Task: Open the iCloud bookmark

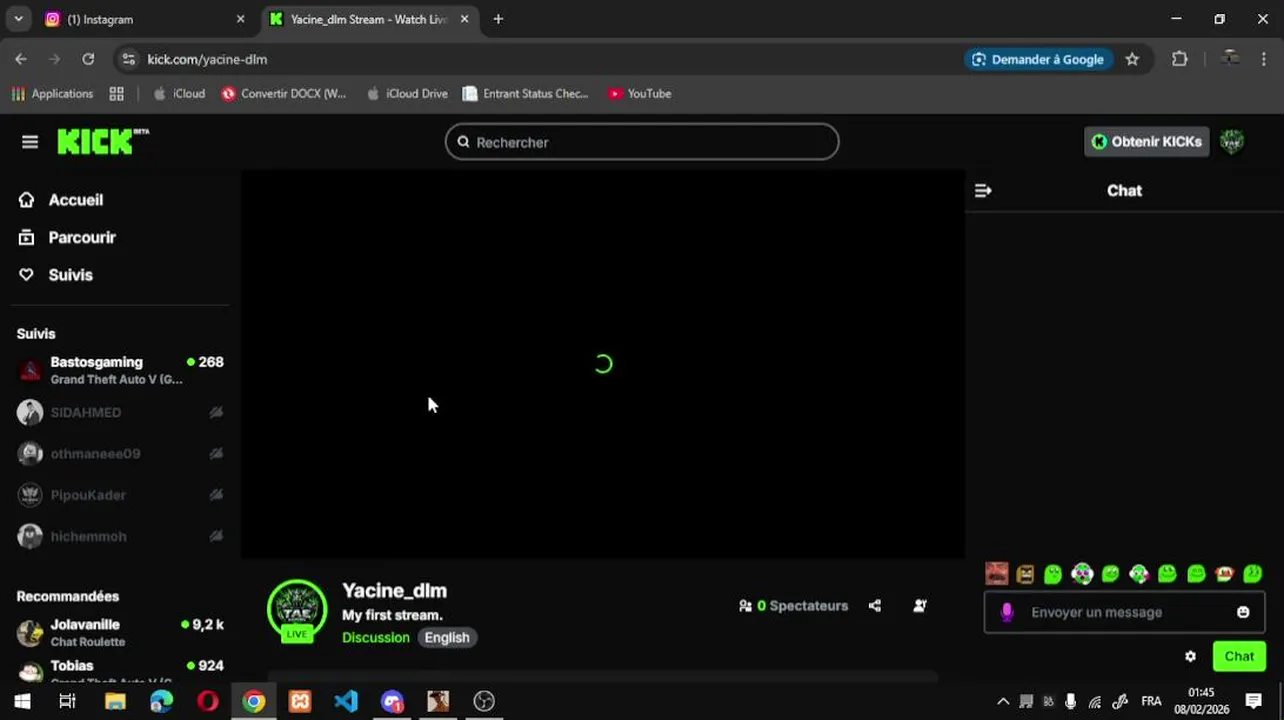Action: click(x=179, y=94)
